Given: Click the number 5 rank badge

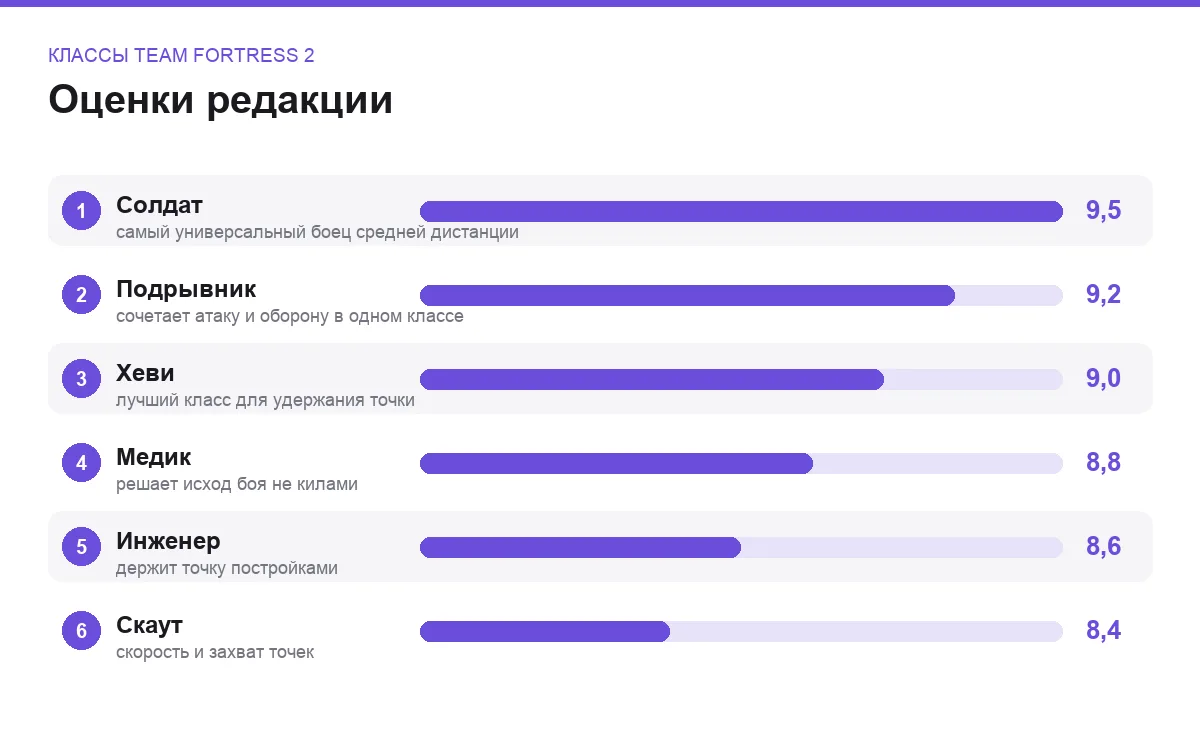Looking at the screenshot, I should 82,547.
